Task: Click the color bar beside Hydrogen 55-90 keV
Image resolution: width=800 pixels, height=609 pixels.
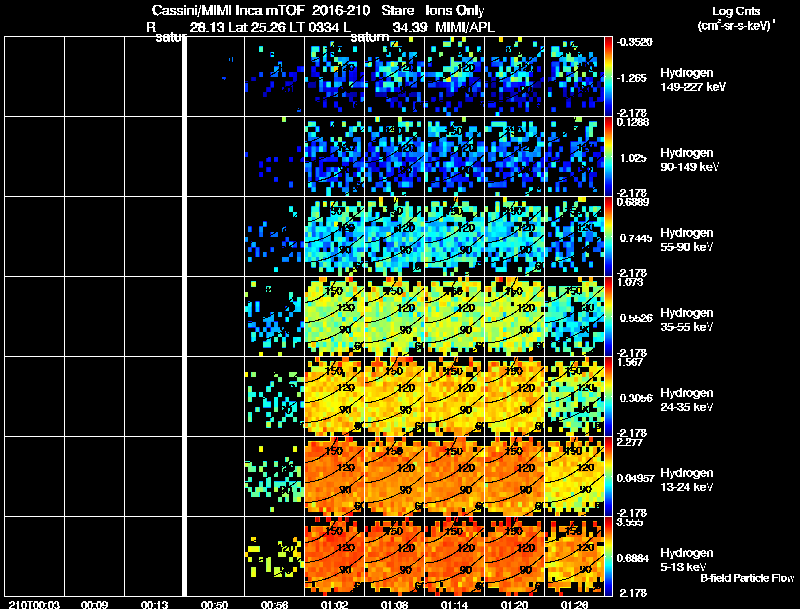Action: coord(608,237)
